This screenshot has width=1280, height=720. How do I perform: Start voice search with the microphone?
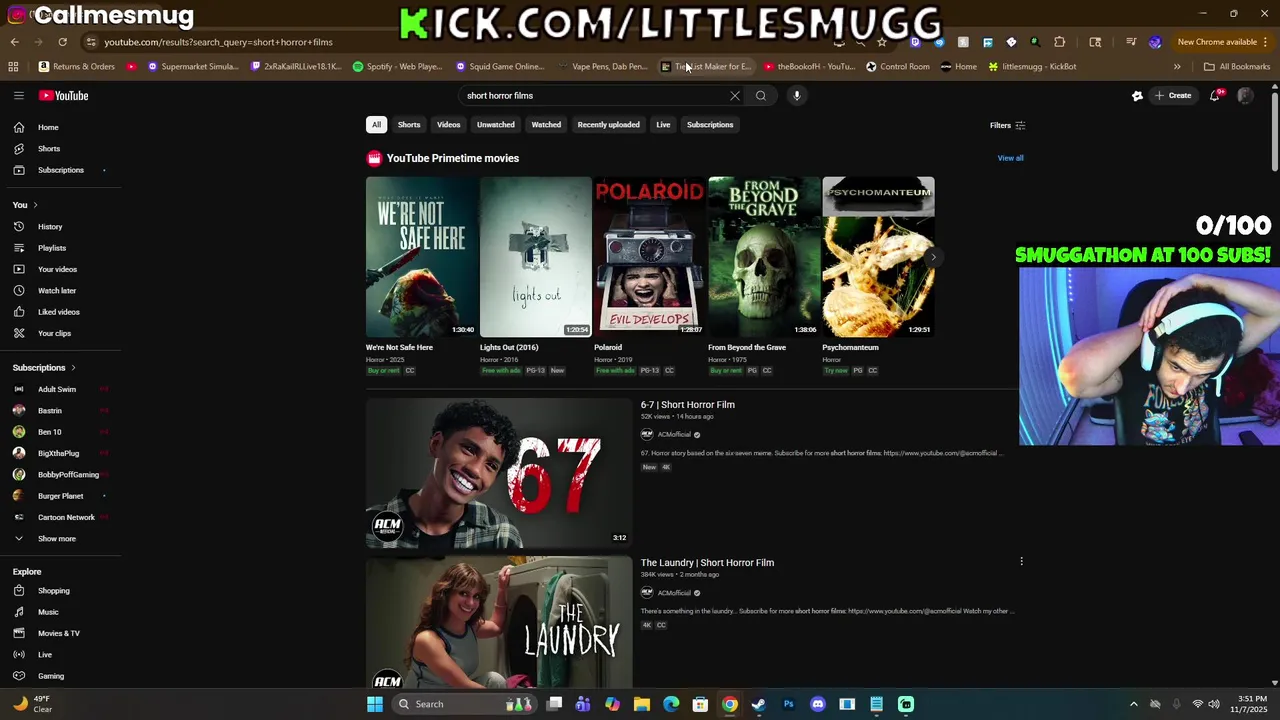797,96
